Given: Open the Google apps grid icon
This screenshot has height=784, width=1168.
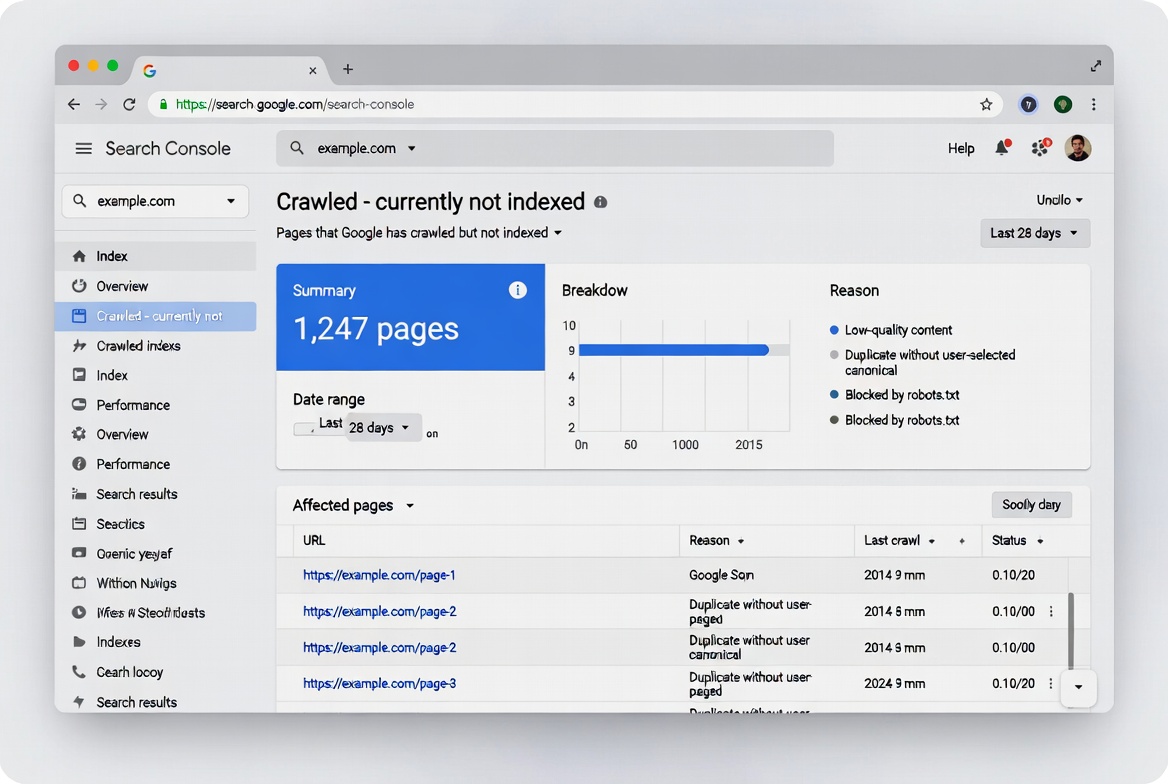Looking at the screenshot, I should (x=1040, y=148).
